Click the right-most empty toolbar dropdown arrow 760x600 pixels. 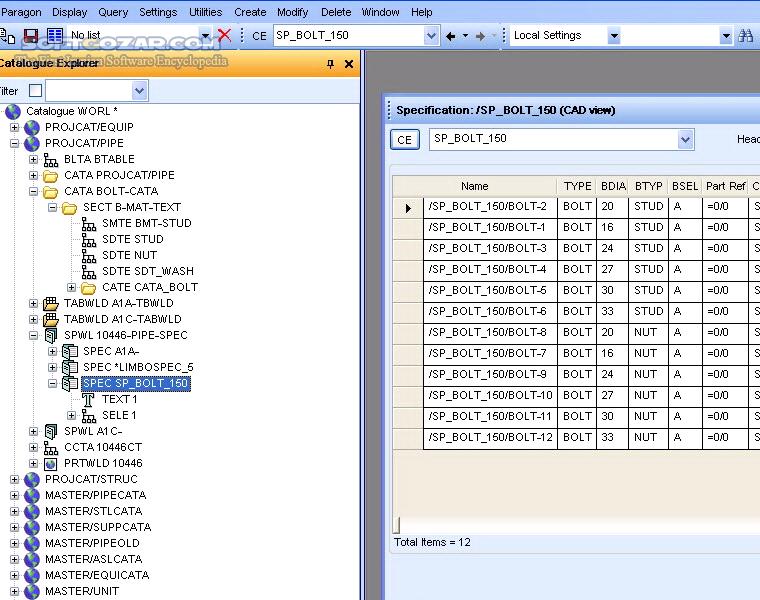tap(726, 36)
